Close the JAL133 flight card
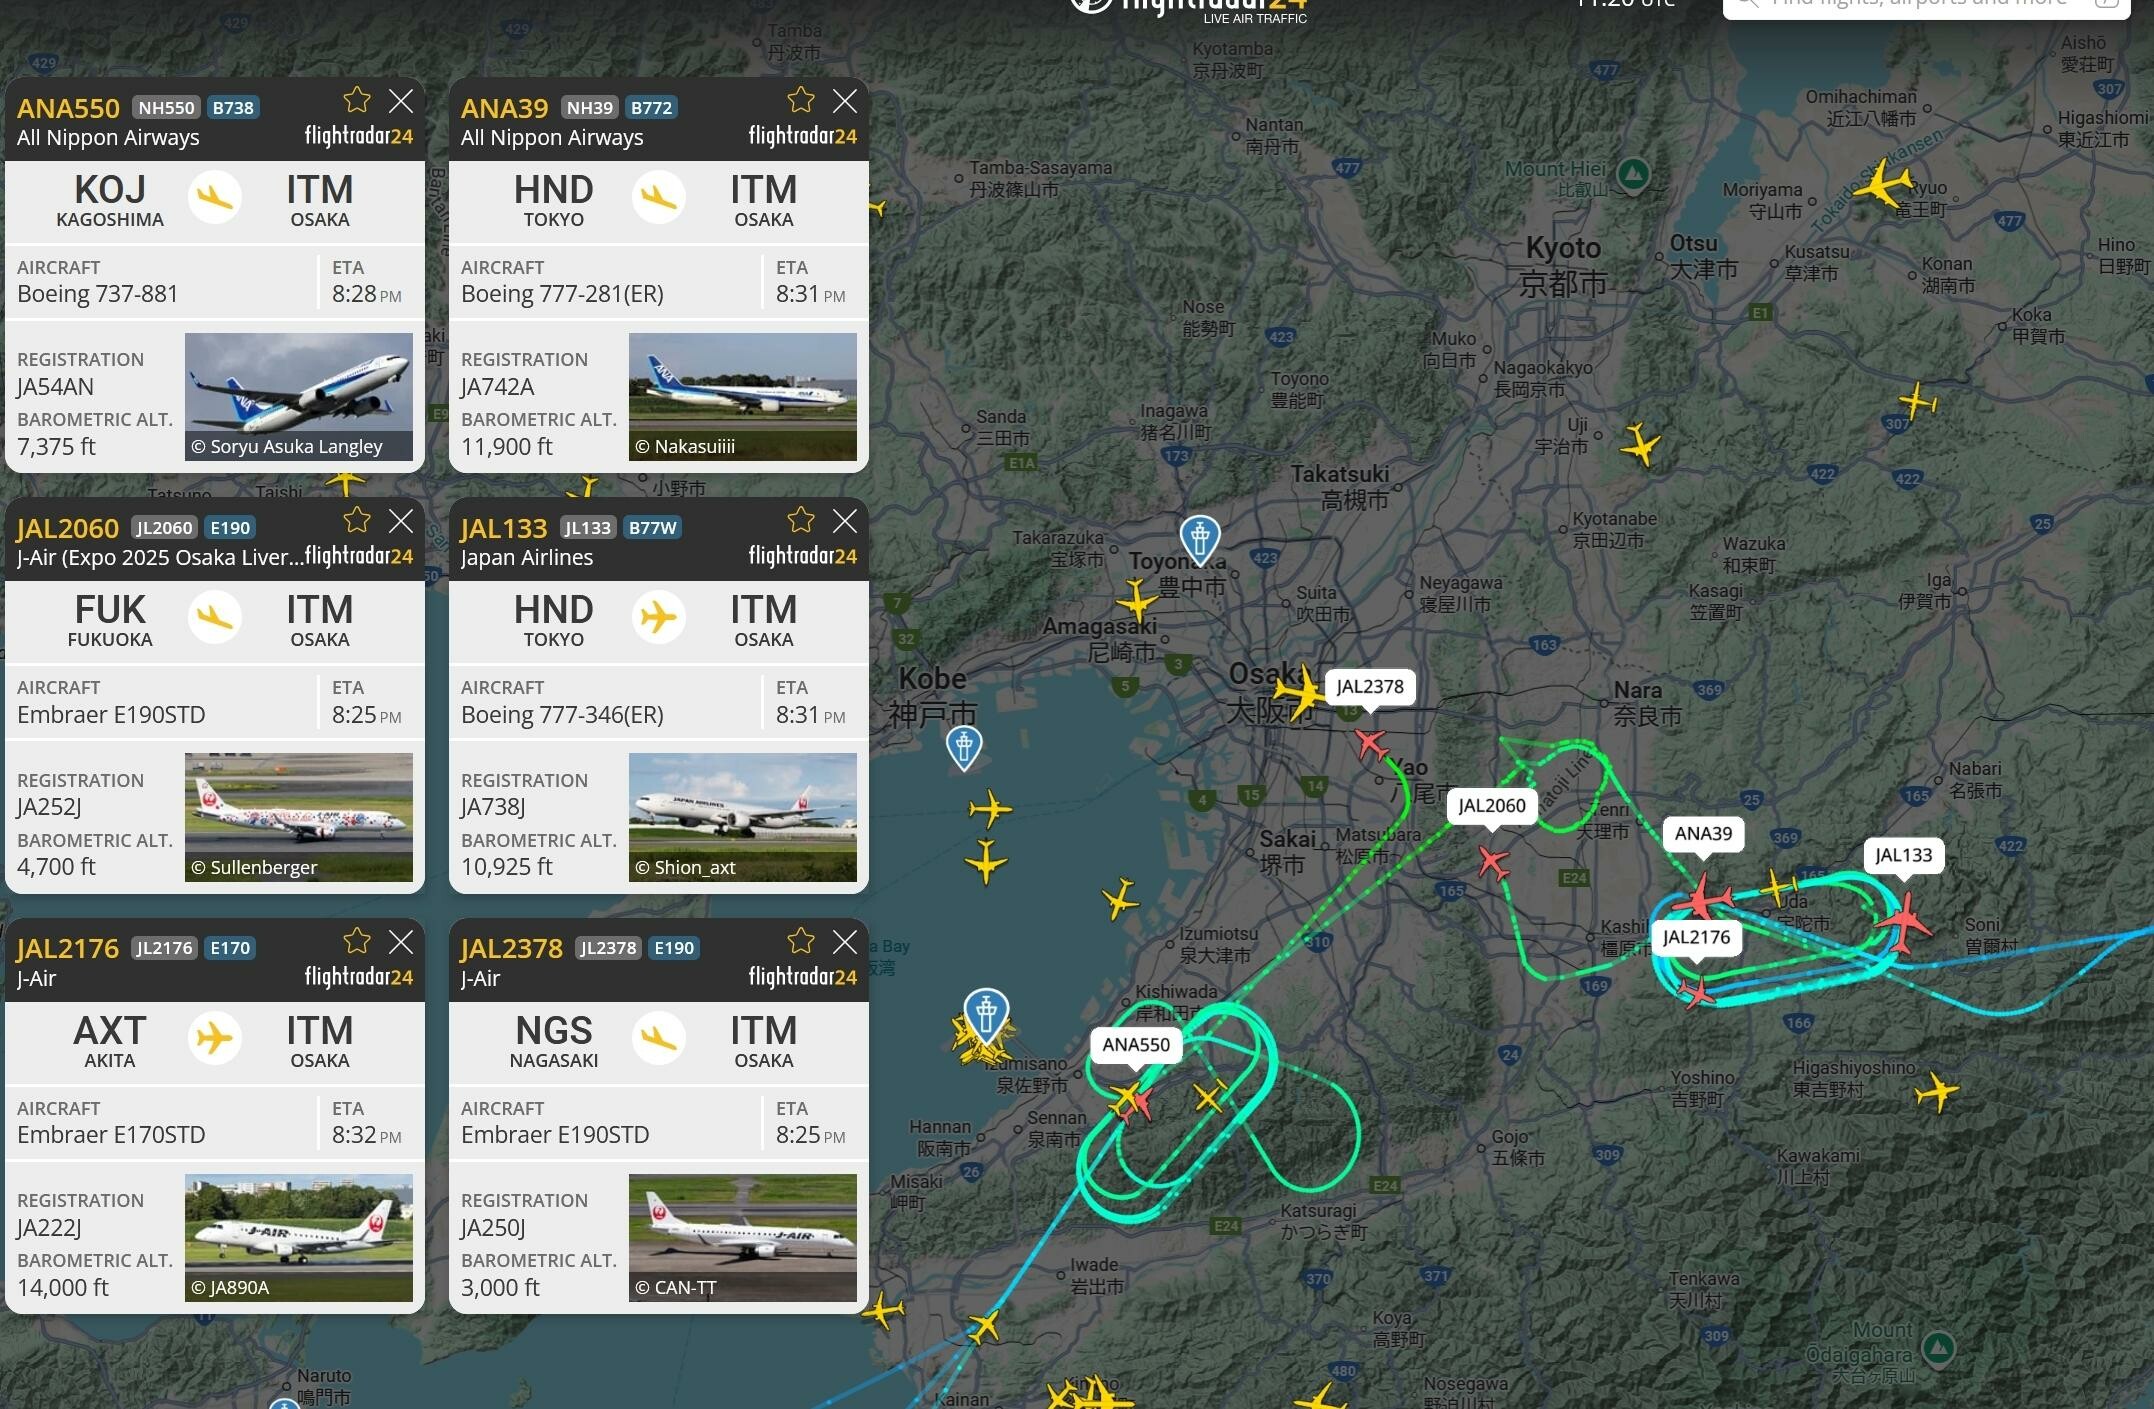This screenshot has height=1409, width=2154. (845, 521)
